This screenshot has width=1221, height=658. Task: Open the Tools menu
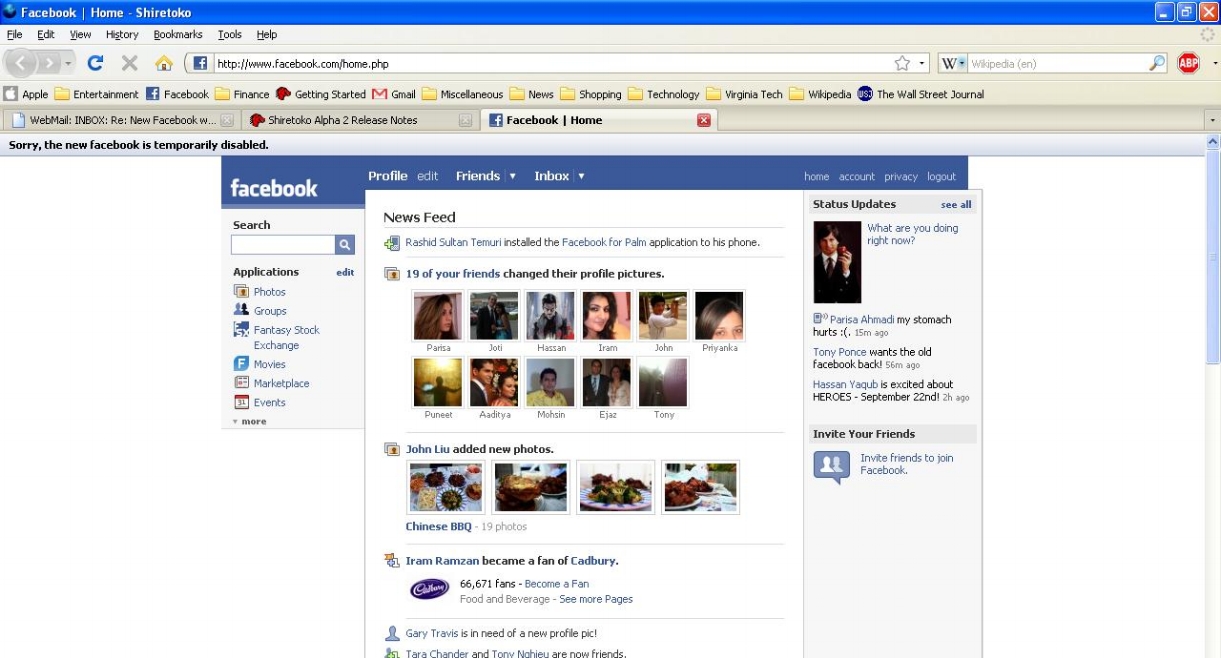[x=230, y=34]
